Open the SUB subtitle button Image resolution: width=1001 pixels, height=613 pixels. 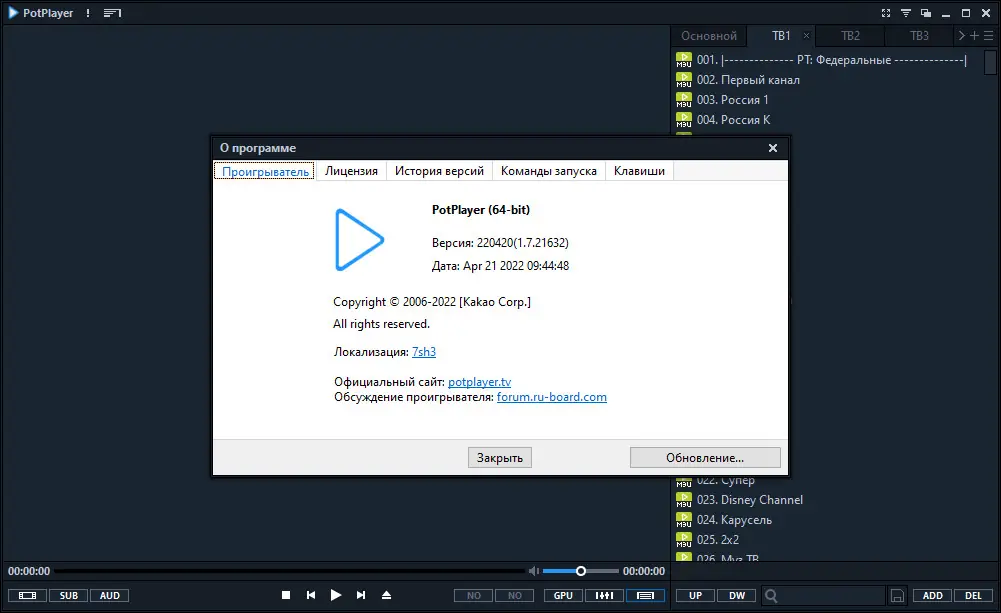(x=68, y=596)
